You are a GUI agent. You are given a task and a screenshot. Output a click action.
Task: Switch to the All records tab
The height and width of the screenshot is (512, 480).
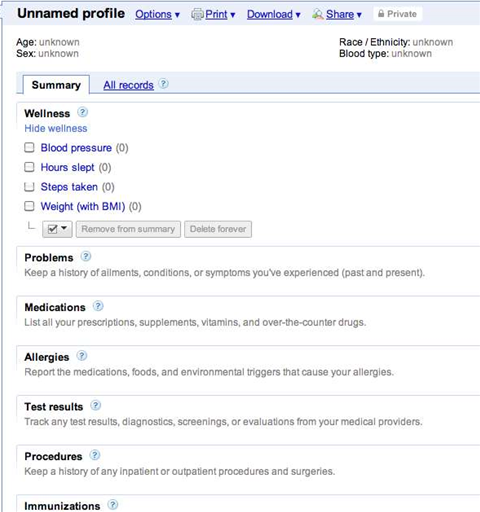click(128, 85)
